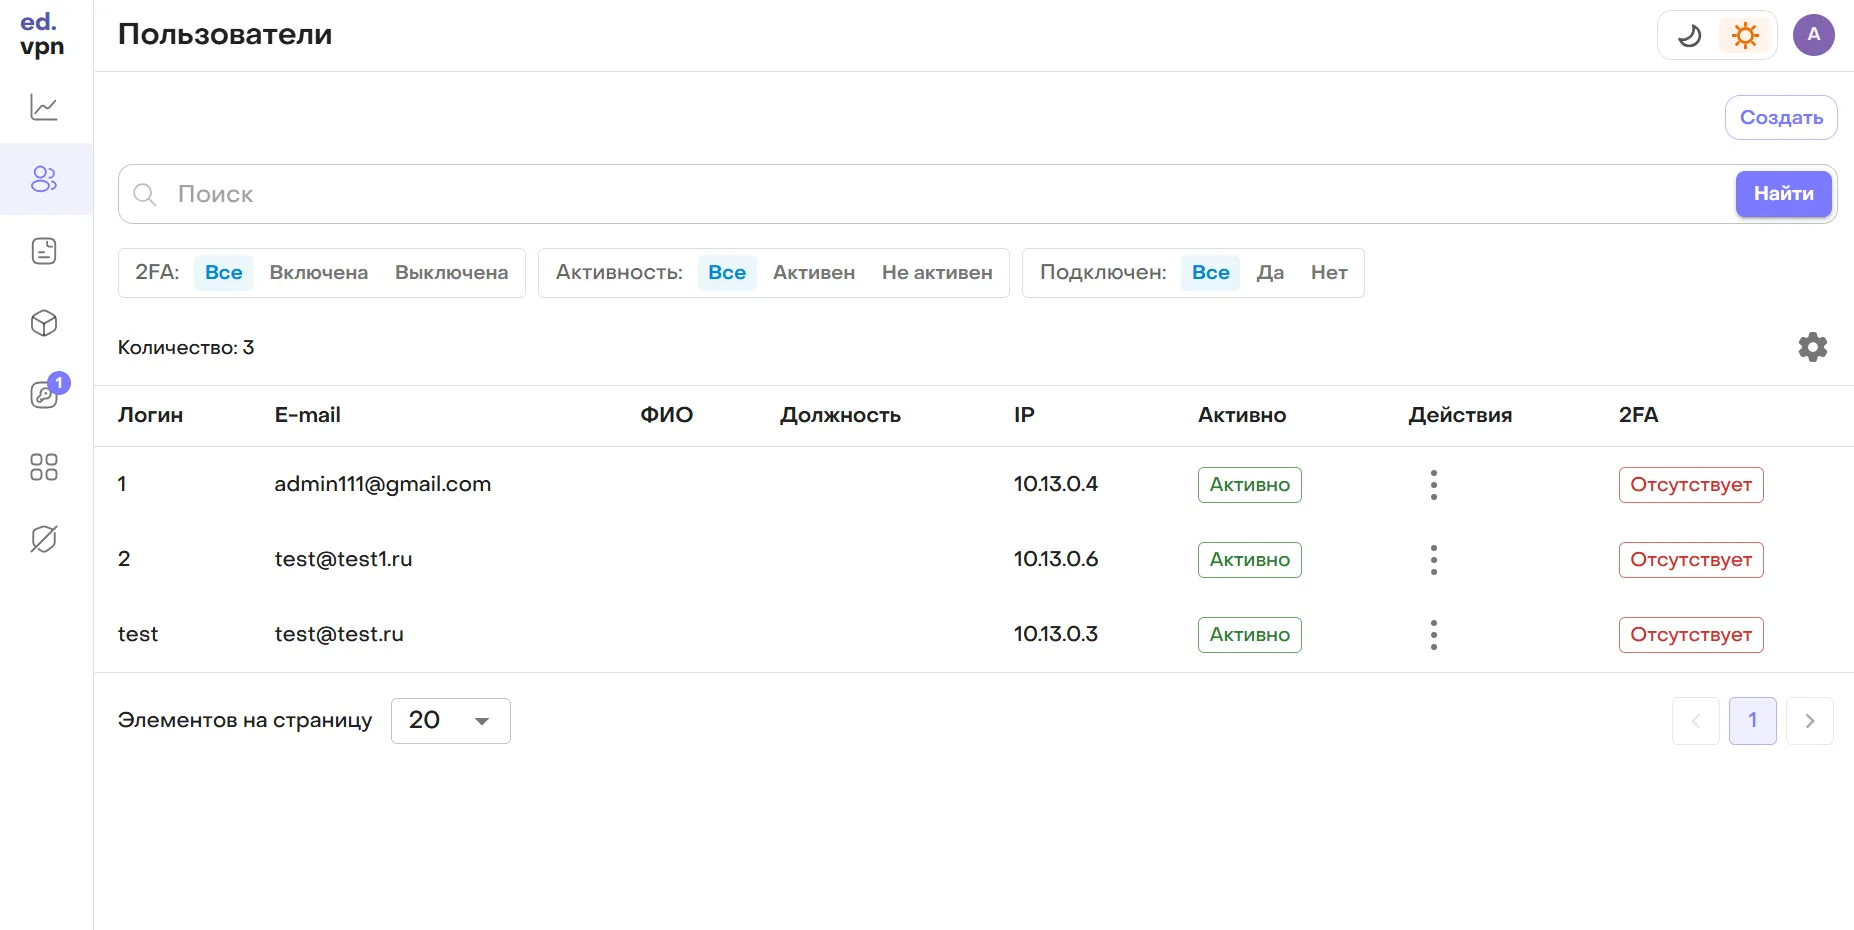Open the four-squares grid sidebar icon
Viewport: 1854px width, 930px height.
44,467
